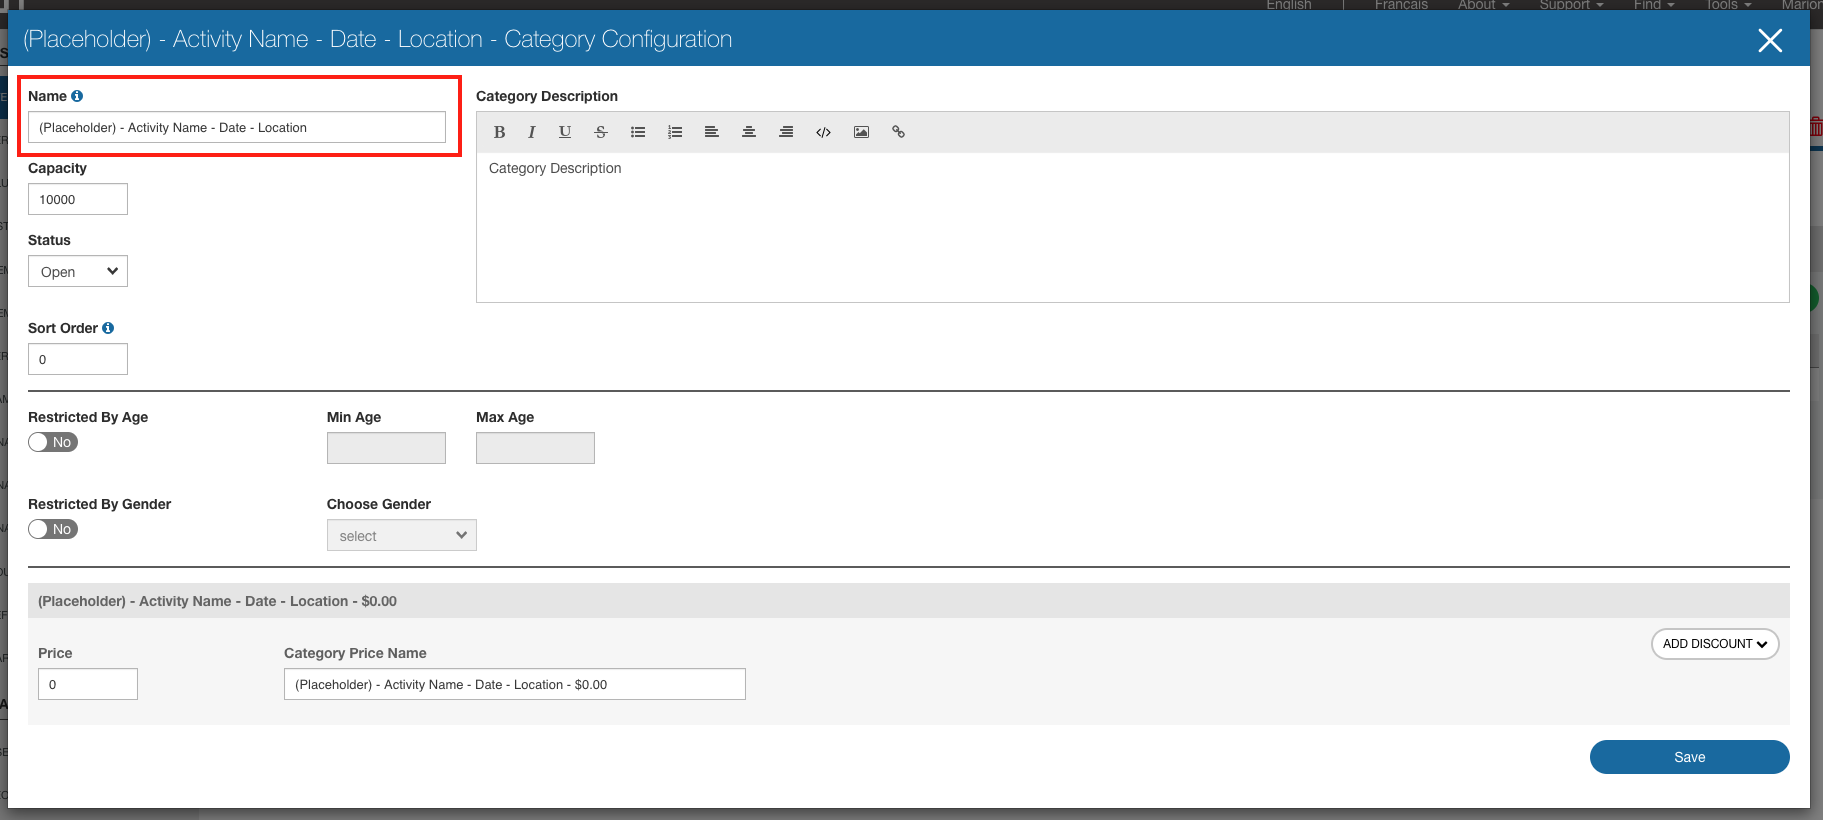Insert an image into description
Image resolution: width=1823 pixels, height=820 pixels.
click(861, 132)
